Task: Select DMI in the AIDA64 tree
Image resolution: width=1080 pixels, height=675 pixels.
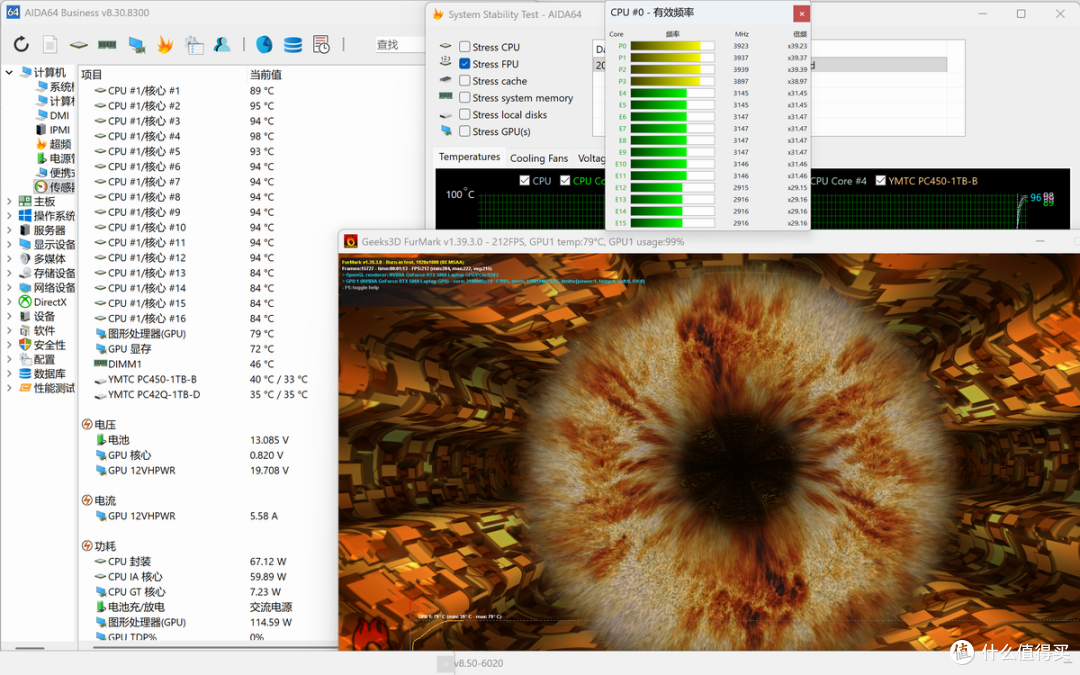Action: pyautogui.click(x=59, y=116)
